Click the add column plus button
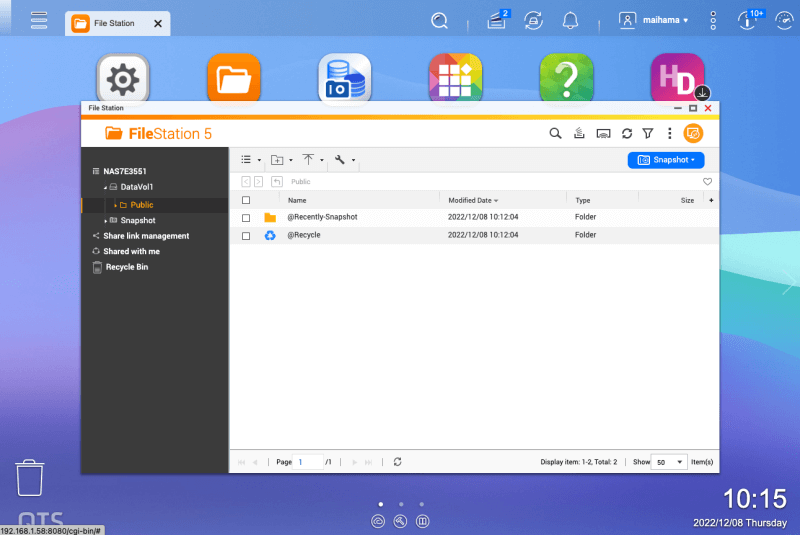The image size is (800, 535). pyautogui.click(x=711, y=200)
